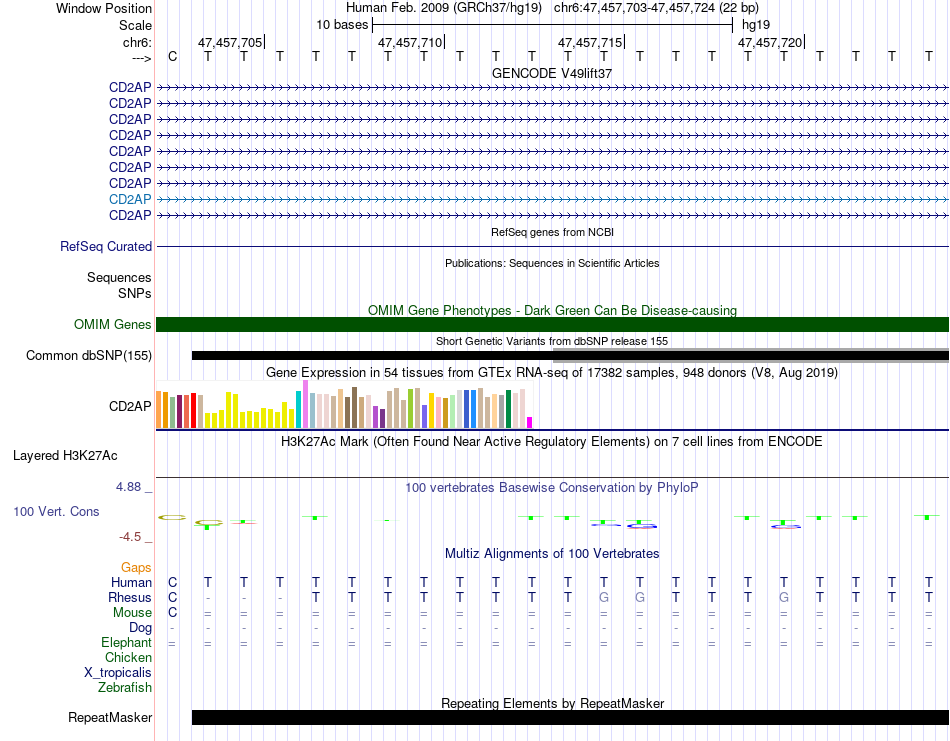Open the OMIM Gene Phenotypes track title

tap(552, 310)
